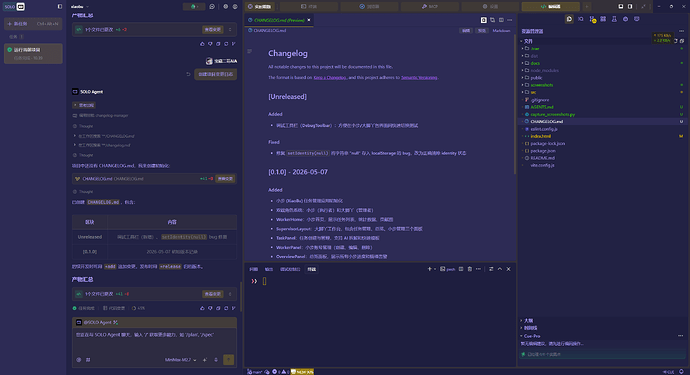Open terminal panel more actions menu
The width and height of the screenshot is (690, 375).
point(478,269)
